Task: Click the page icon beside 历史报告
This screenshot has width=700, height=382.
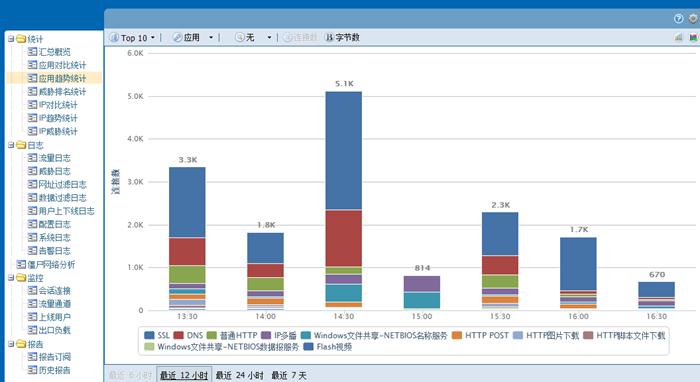Action: pyautogui.click(x=32, y=370)
